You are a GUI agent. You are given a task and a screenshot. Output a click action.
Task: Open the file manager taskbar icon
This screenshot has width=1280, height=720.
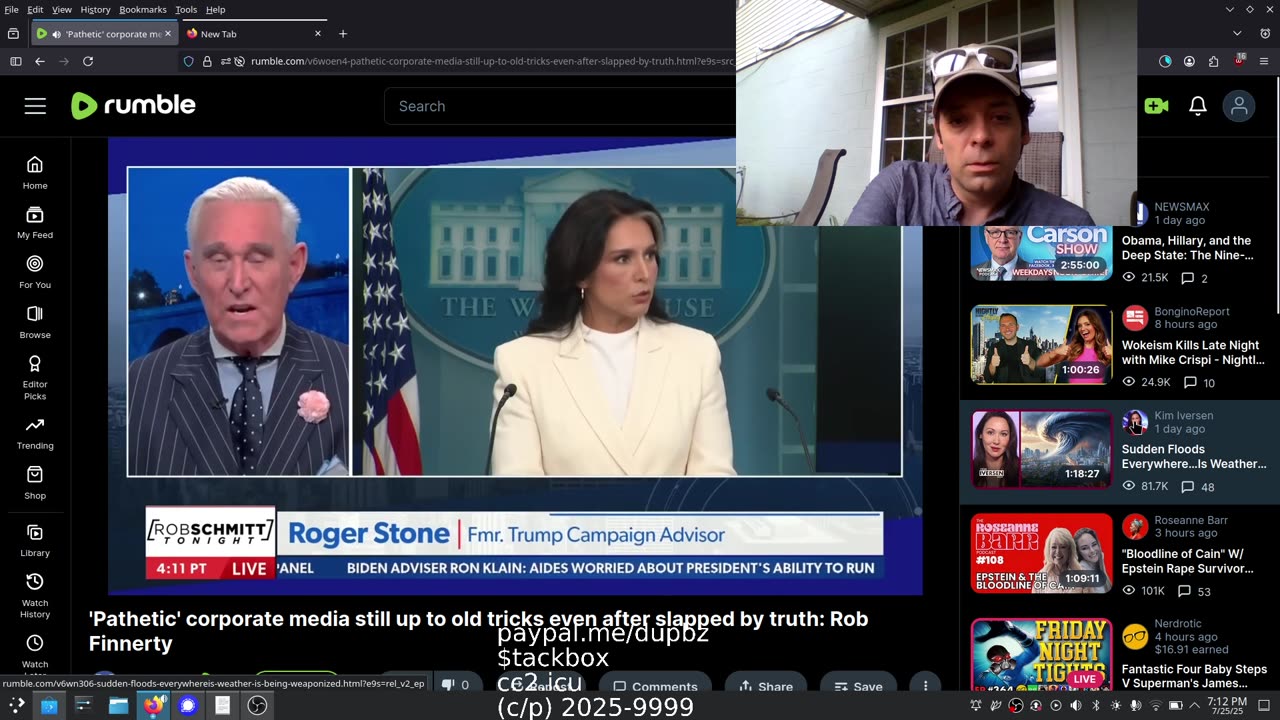point(118,706)
